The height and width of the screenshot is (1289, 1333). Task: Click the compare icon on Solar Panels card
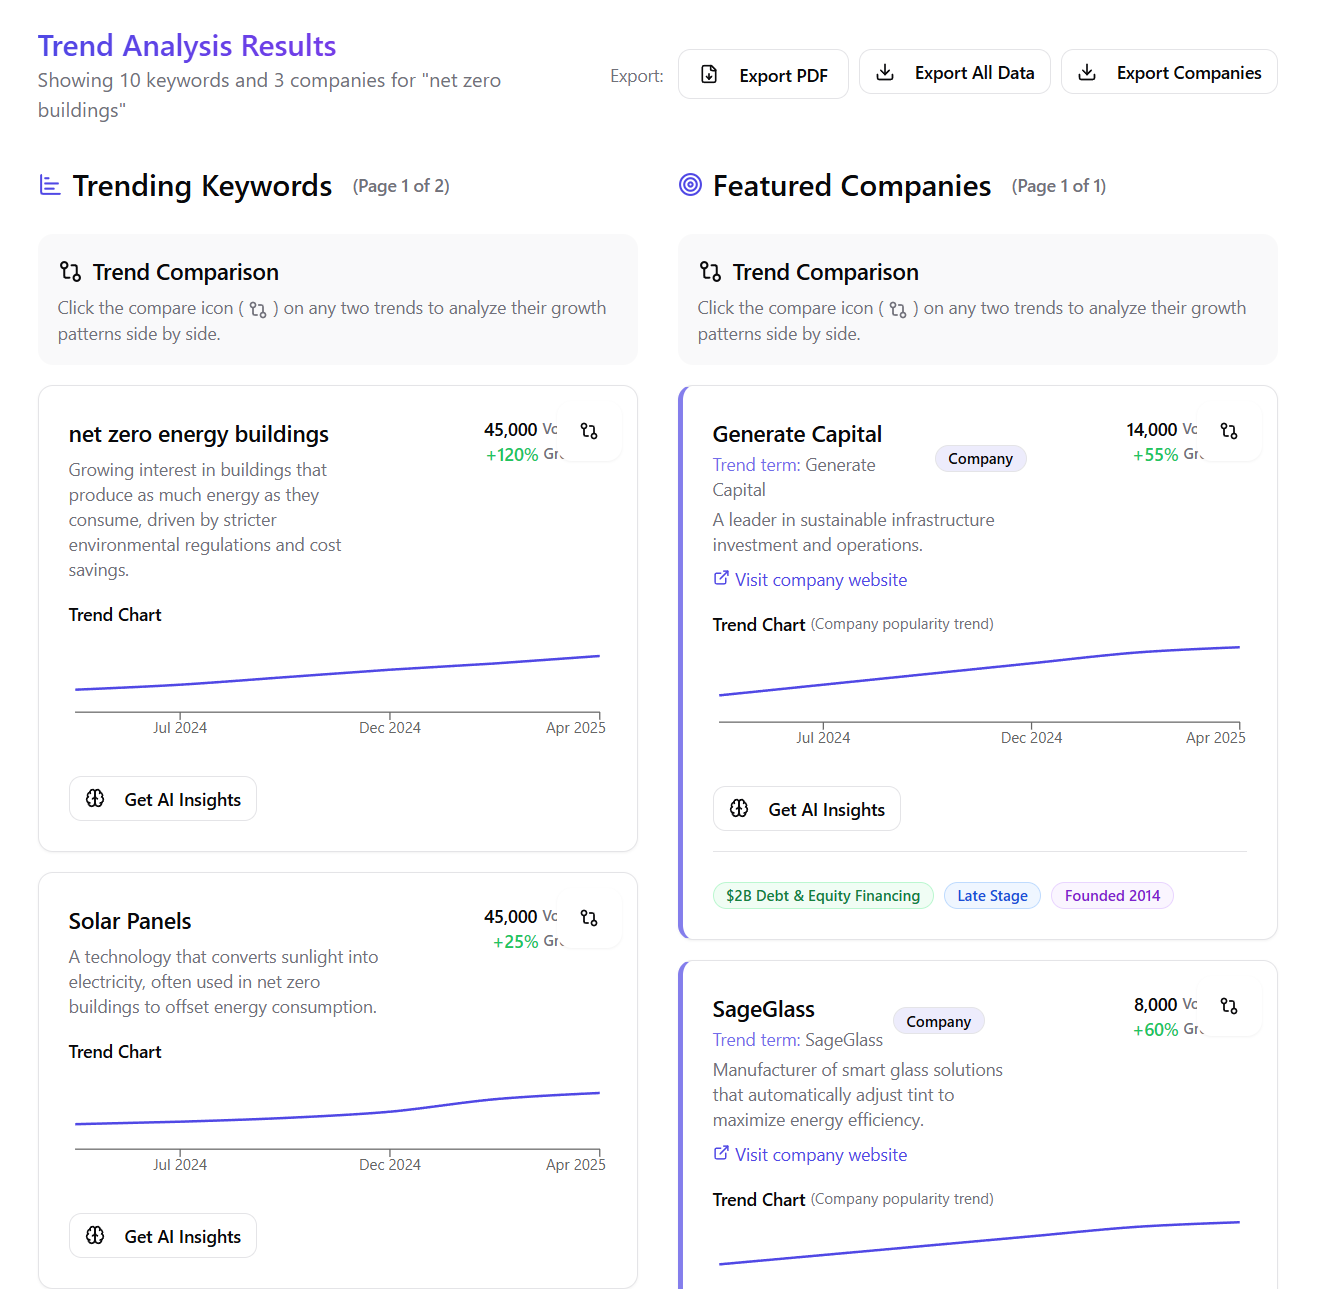589,918
